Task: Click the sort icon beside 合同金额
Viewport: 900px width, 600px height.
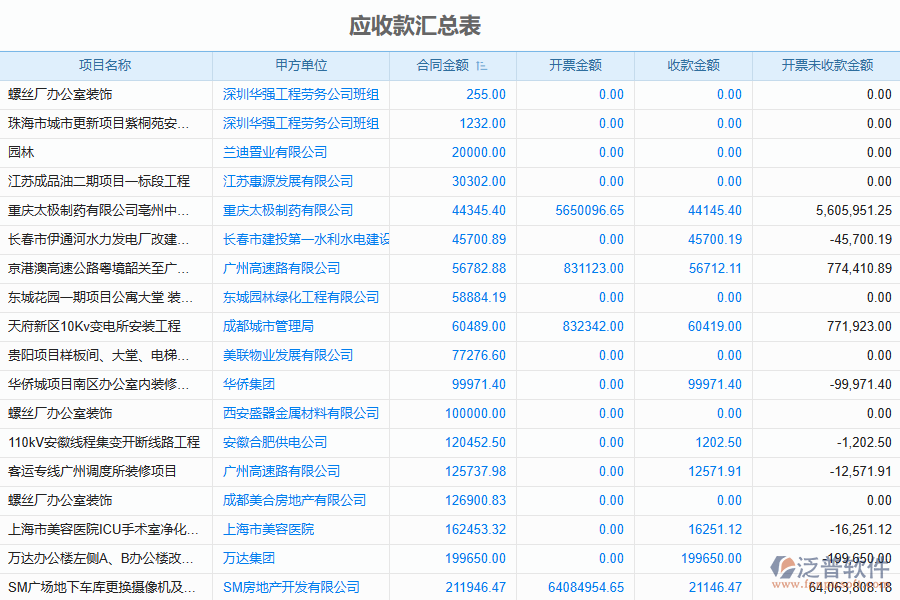Action: (x=482, y=66)
